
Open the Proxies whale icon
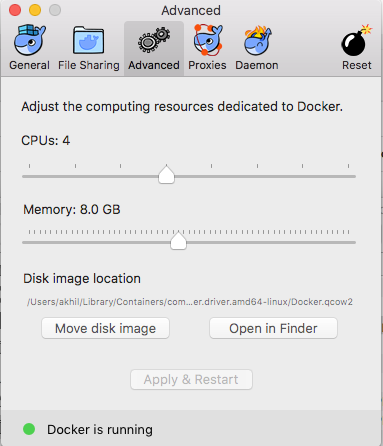208,40
